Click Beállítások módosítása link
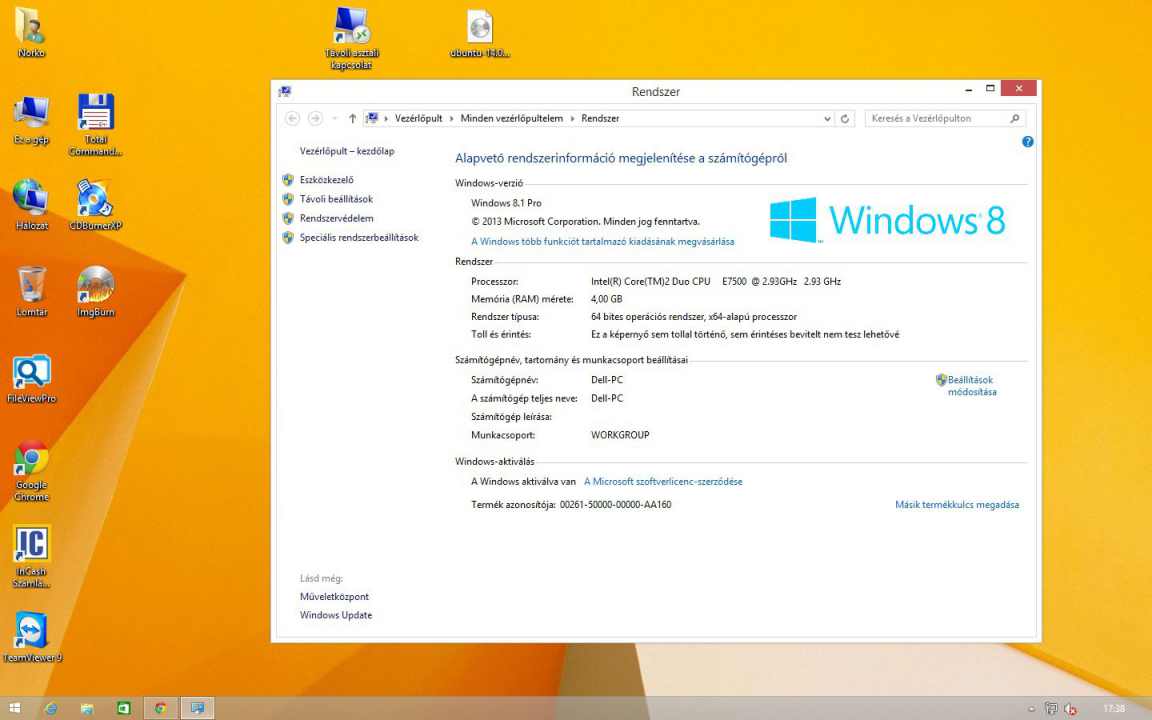The height and width of the screenshot is (720, 1152). pyautogui.click(x=971, y=386)
